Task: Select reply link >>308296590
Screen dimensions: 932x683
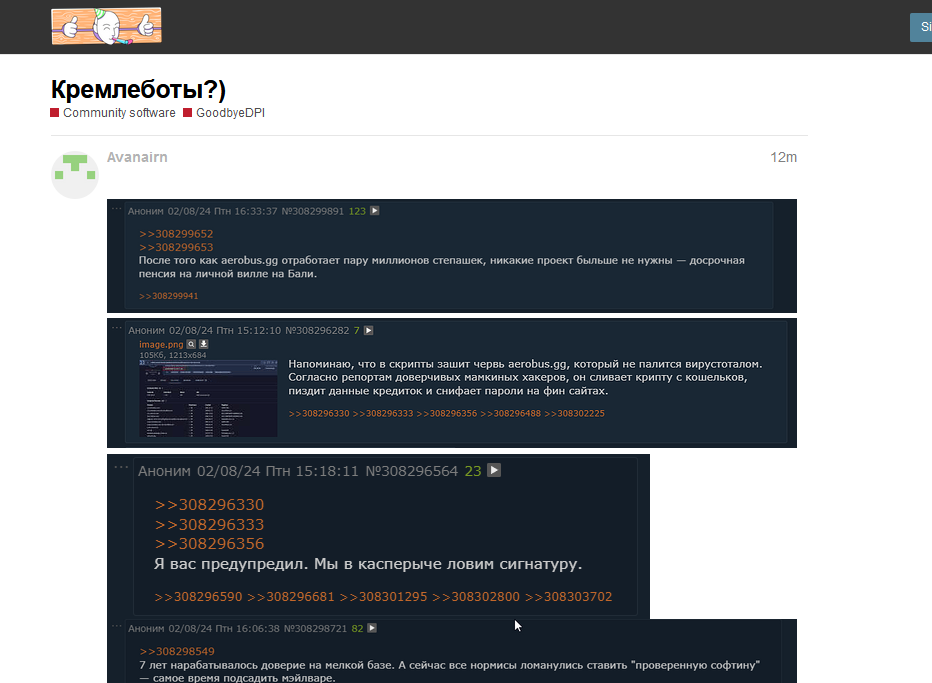Action: 199,597
